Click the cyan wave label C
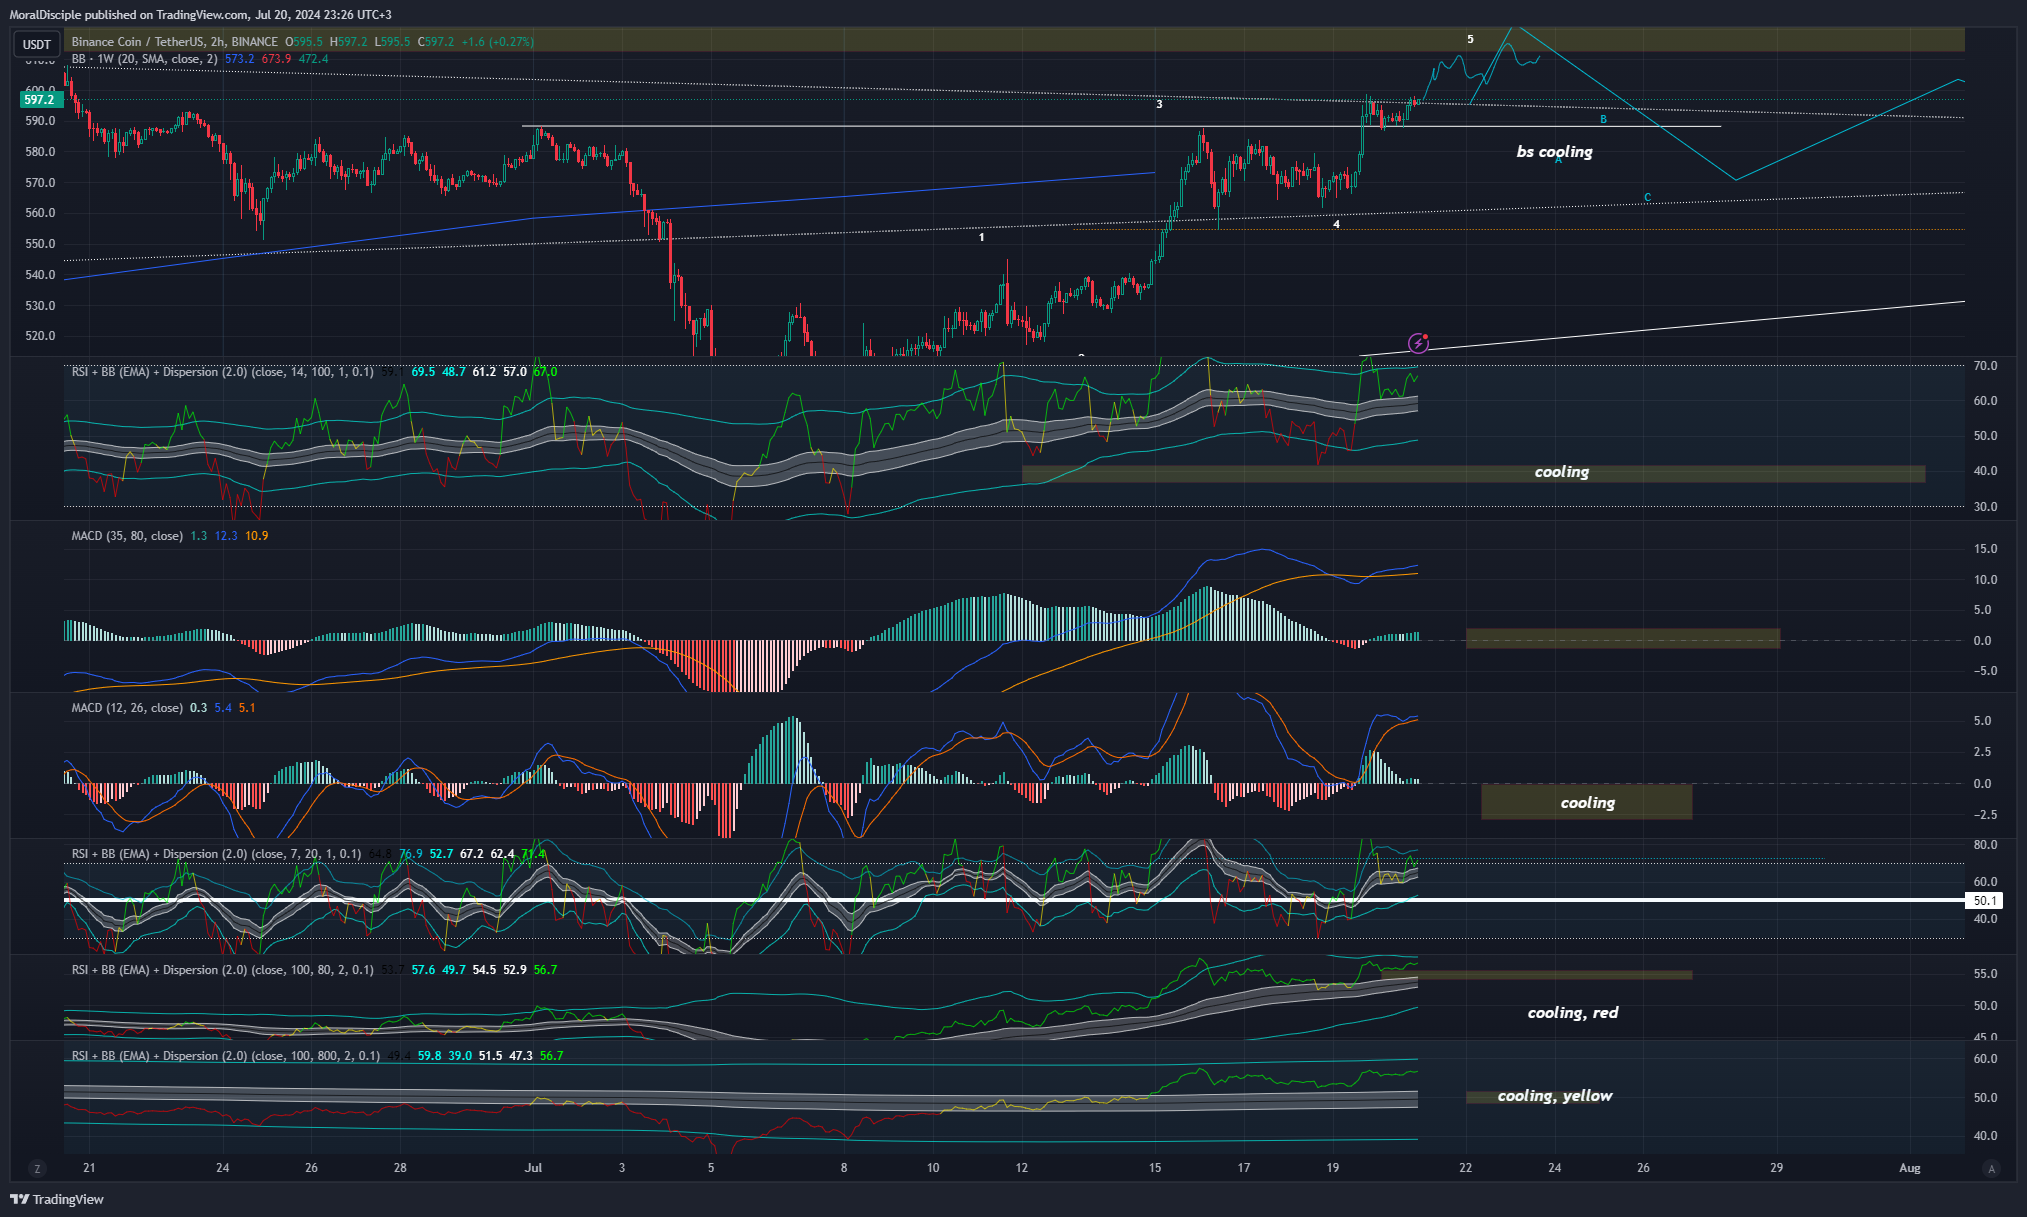The height and width of the screenshot is (1217, 2027). (1647, 198)
